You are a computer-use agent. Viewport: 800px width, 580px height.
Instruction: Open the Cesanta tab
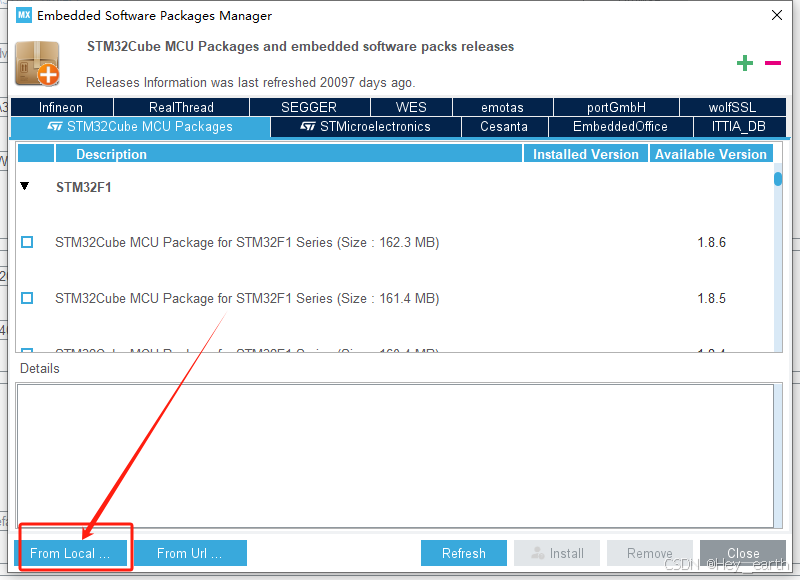pyautogui.click(x=504, y=127)
